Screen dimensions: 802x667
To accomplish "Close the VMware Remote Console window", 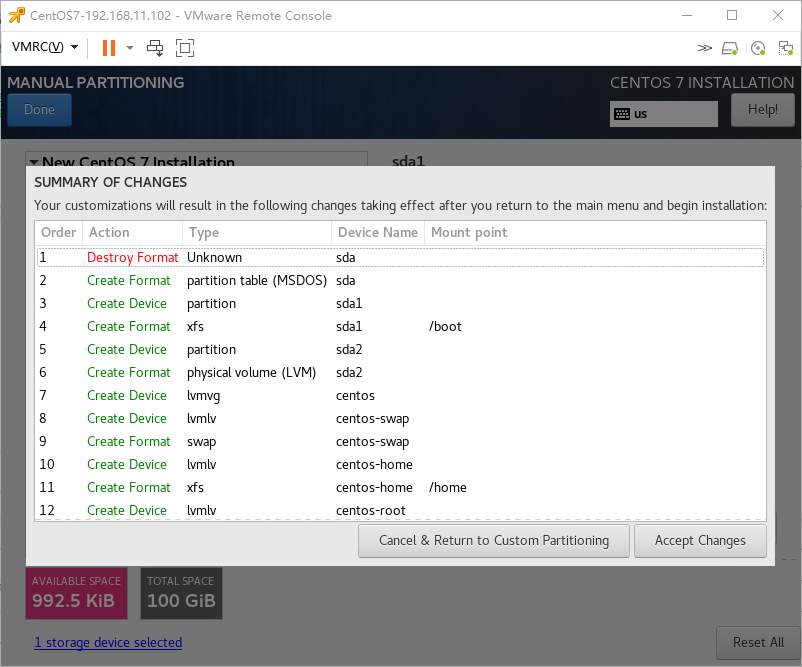I will point(777,15).
